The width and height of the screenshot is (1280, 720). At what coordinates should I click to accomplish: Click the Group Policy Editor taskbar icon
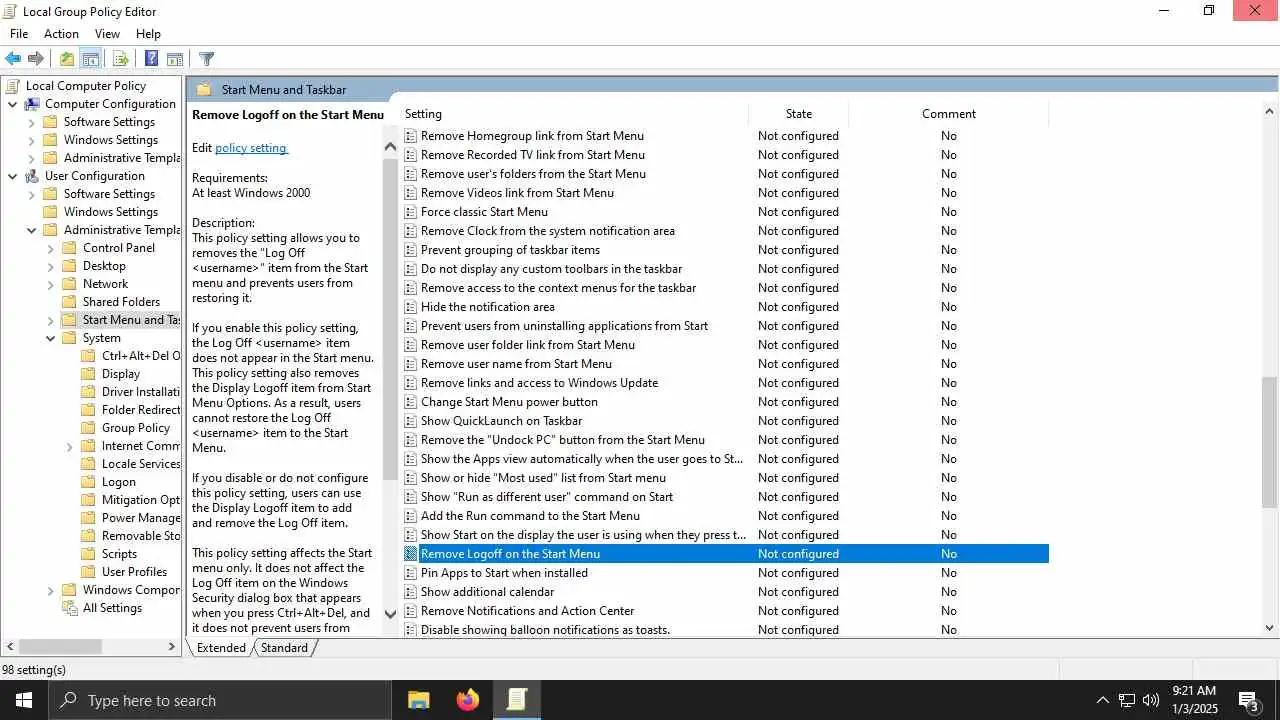[x=516, y=700]
